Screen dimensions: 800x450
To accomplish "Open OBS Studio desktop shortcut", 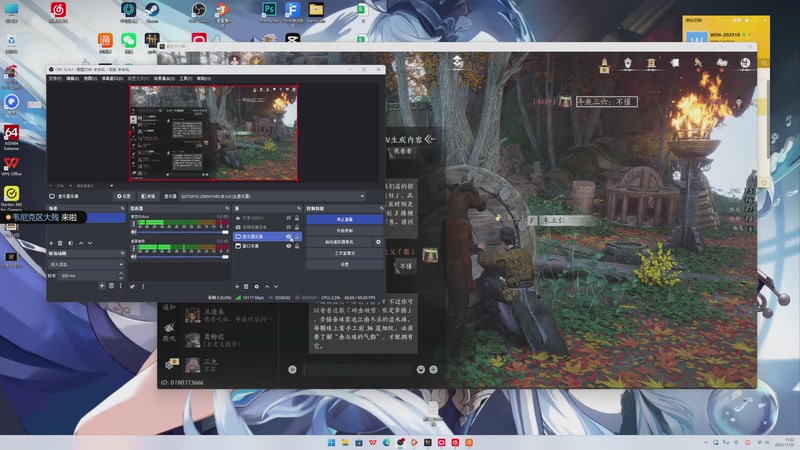I will coord(198,10).
